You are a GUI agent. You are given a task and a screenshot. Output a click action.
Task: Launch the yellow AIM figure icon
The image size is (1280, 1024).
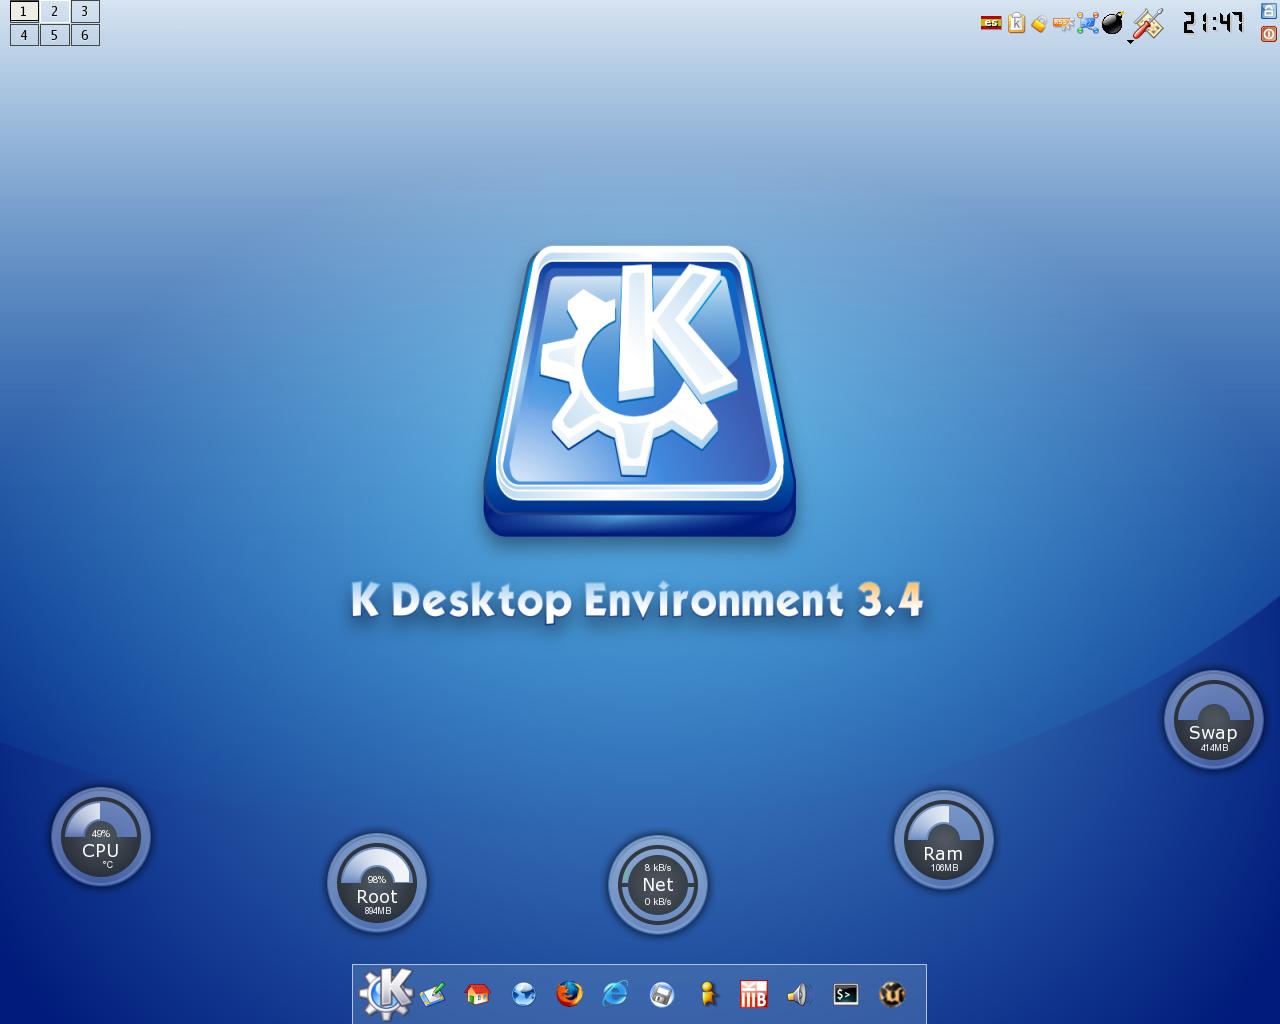pyautogui.click(x=708, y=994)
